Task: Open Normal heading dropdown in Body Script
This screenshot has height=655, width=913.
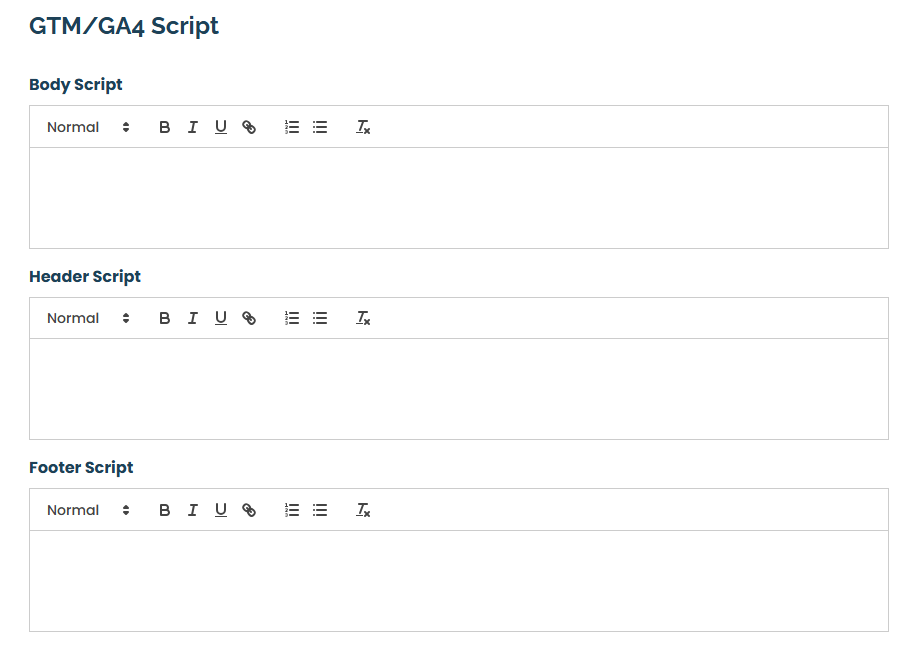Action: [x=88, y=127]
